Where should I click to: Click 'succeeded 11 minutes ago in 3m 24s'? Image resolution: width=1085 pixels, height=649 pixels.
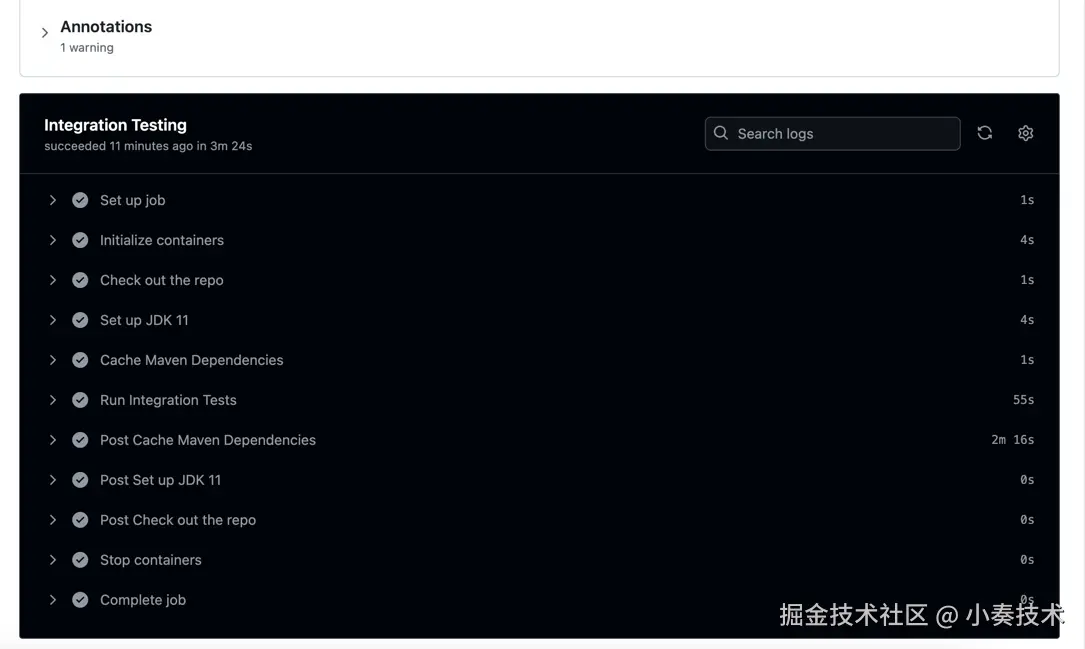click(x=148, y=146)
